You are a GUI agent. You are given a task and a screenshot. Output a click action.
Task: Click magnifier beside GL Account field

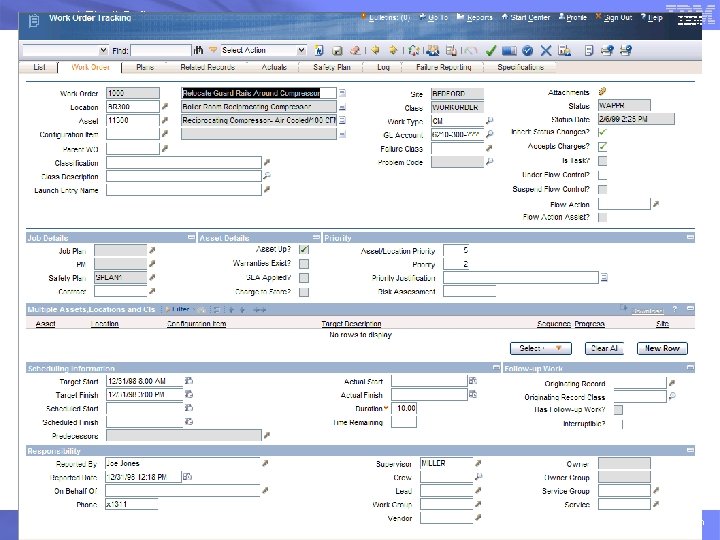pyautogui.click(x=489, y=134)
